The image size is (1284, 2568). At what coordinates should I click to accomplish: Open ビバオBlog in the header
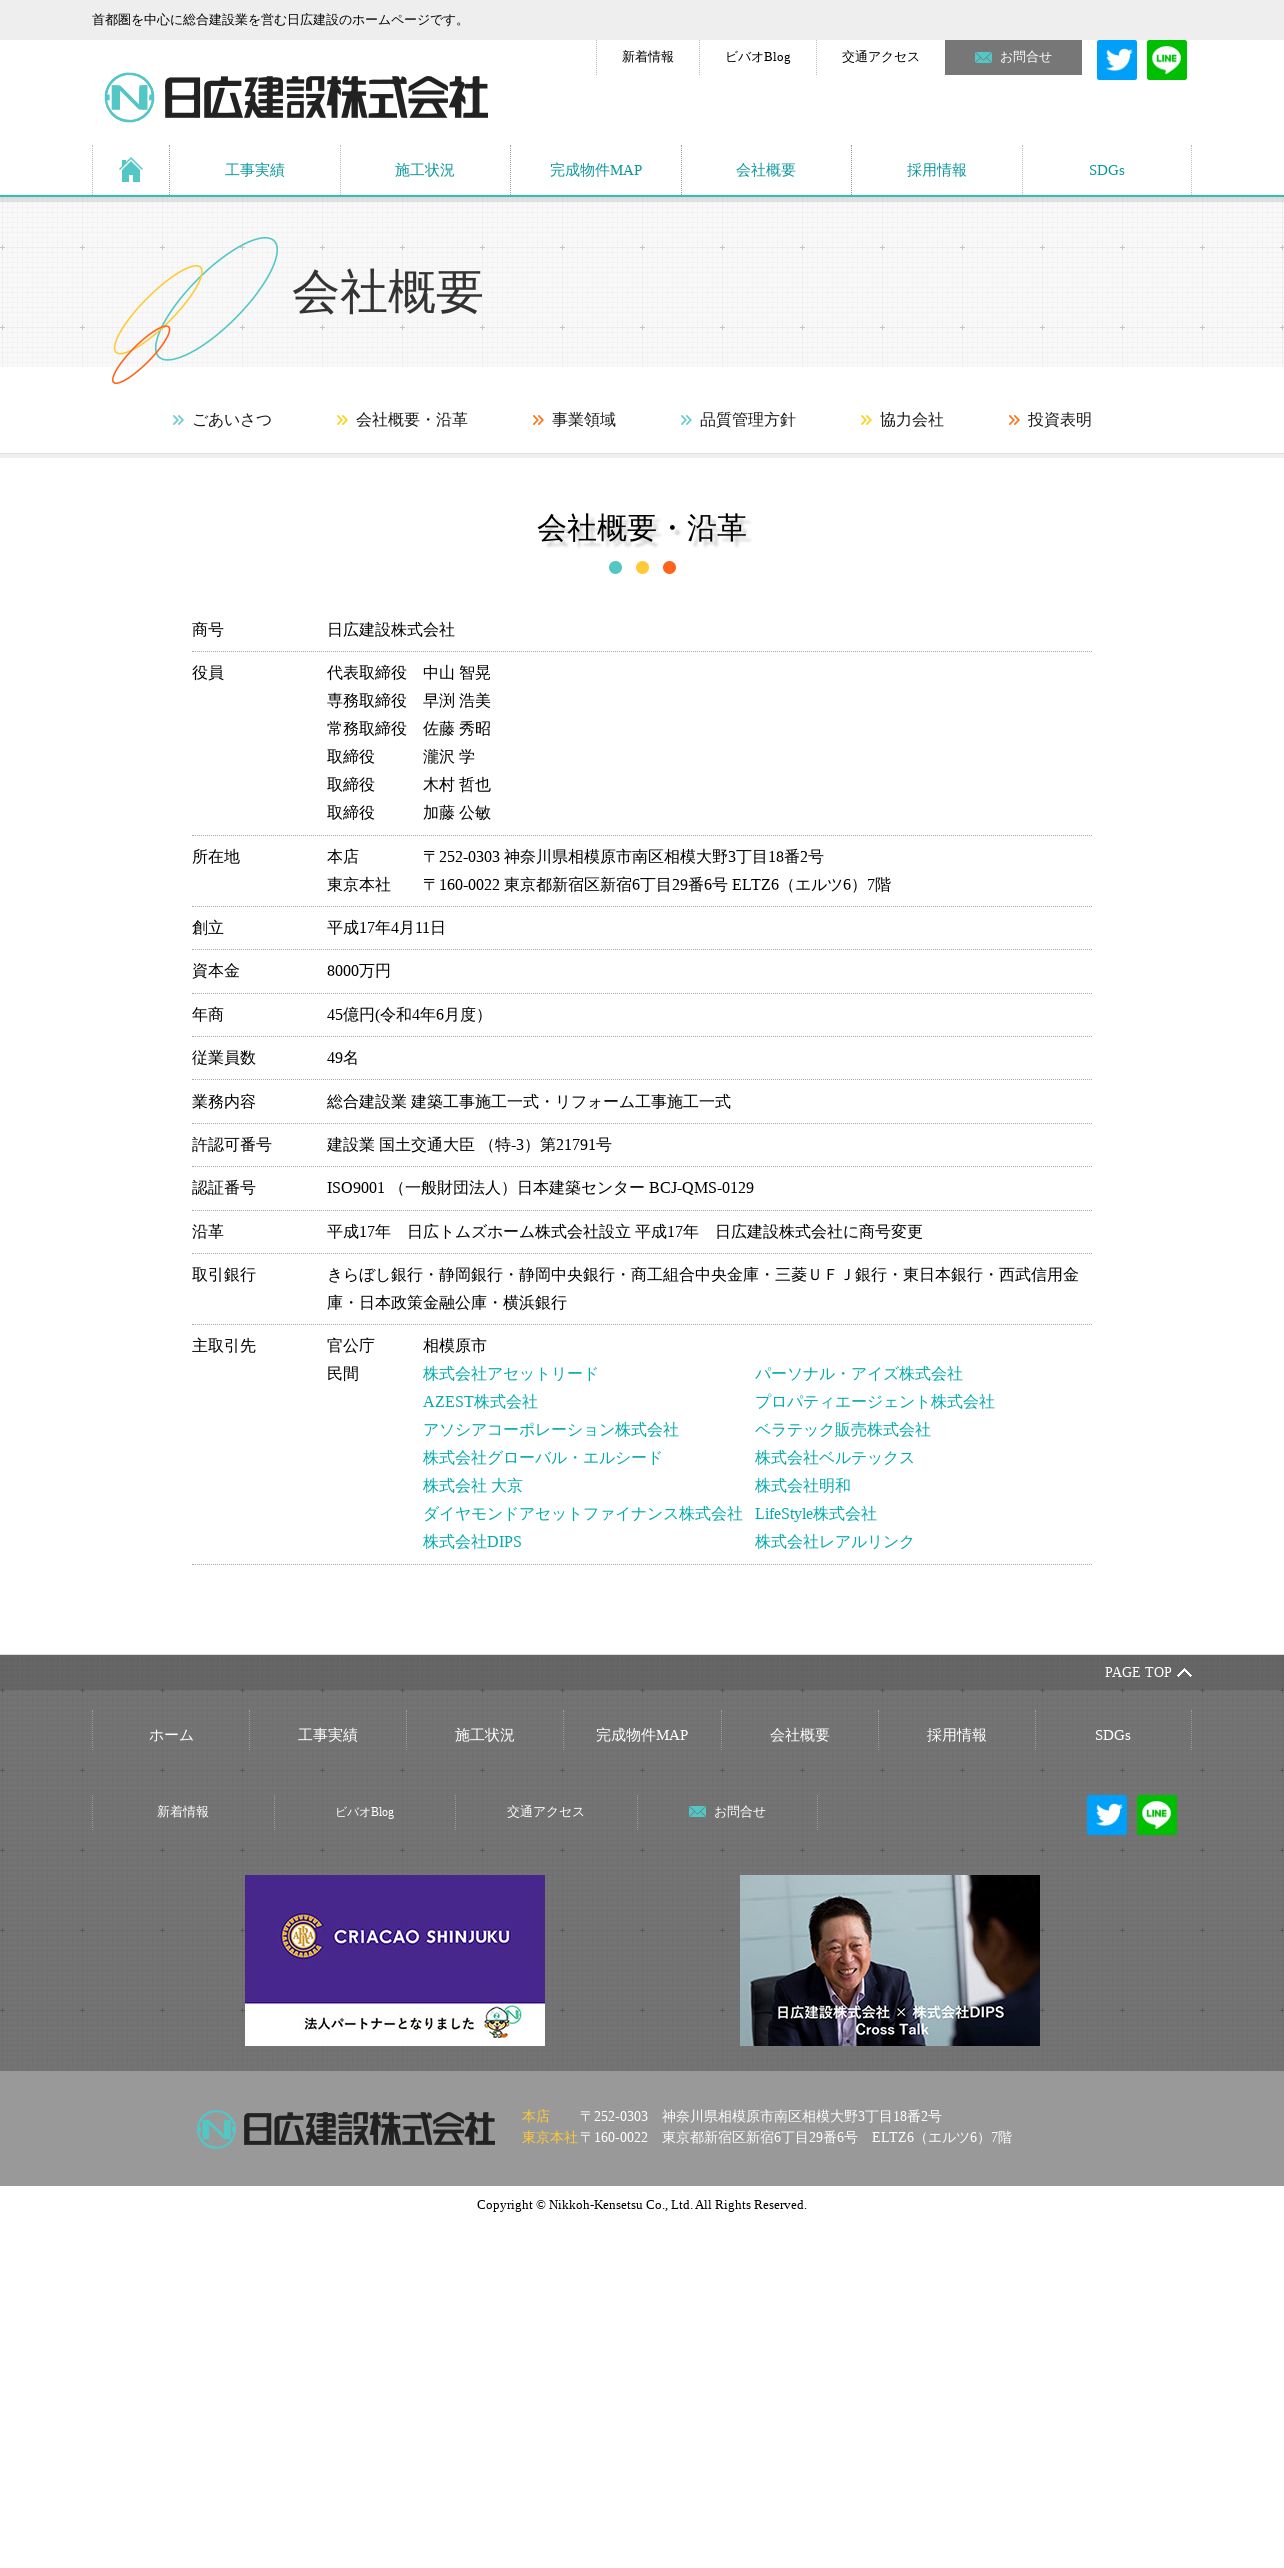(758, 57)
